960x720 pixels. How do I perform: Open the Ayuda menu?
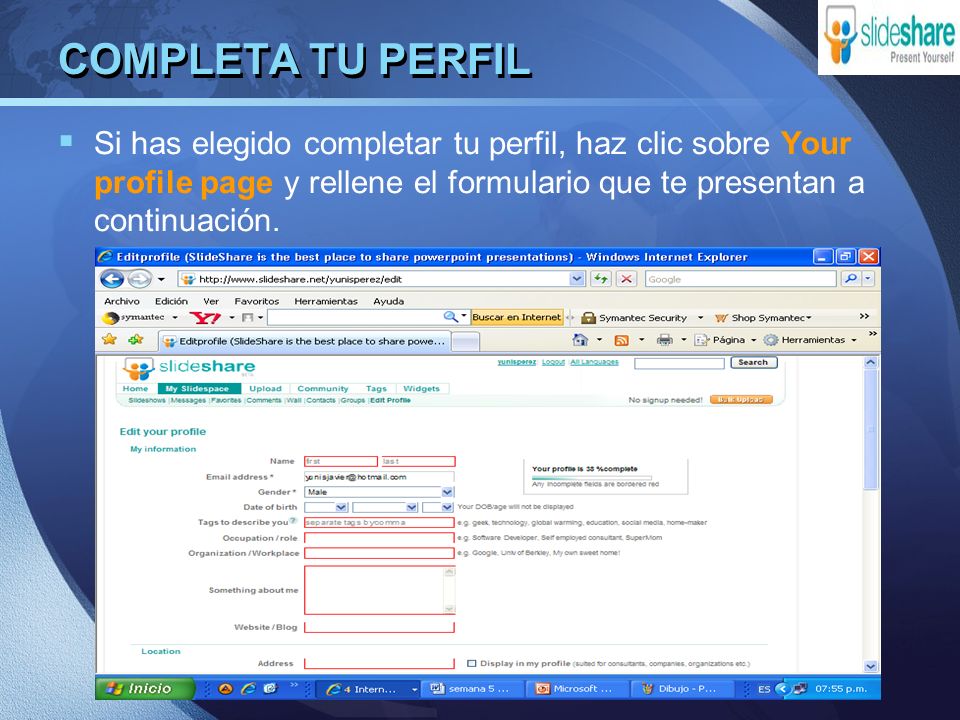pos(389,301)
